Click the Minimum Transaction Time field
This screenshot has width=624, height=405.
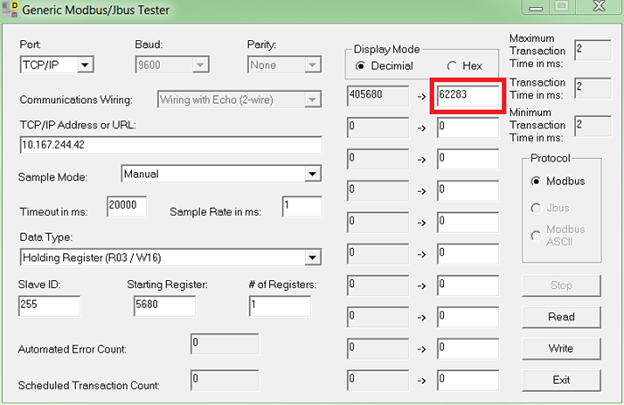[x=593, y=126]
